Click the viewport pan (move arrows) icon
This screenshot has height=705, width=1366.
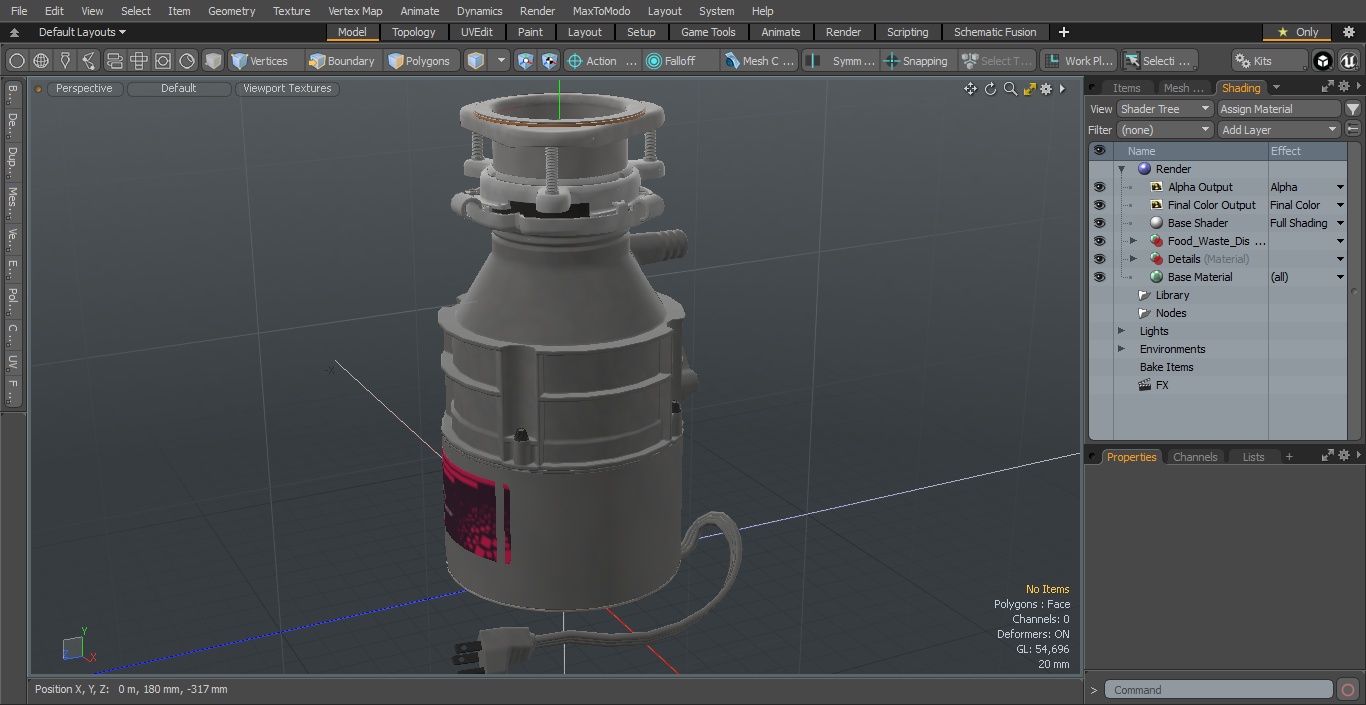(x=970, y=89)
